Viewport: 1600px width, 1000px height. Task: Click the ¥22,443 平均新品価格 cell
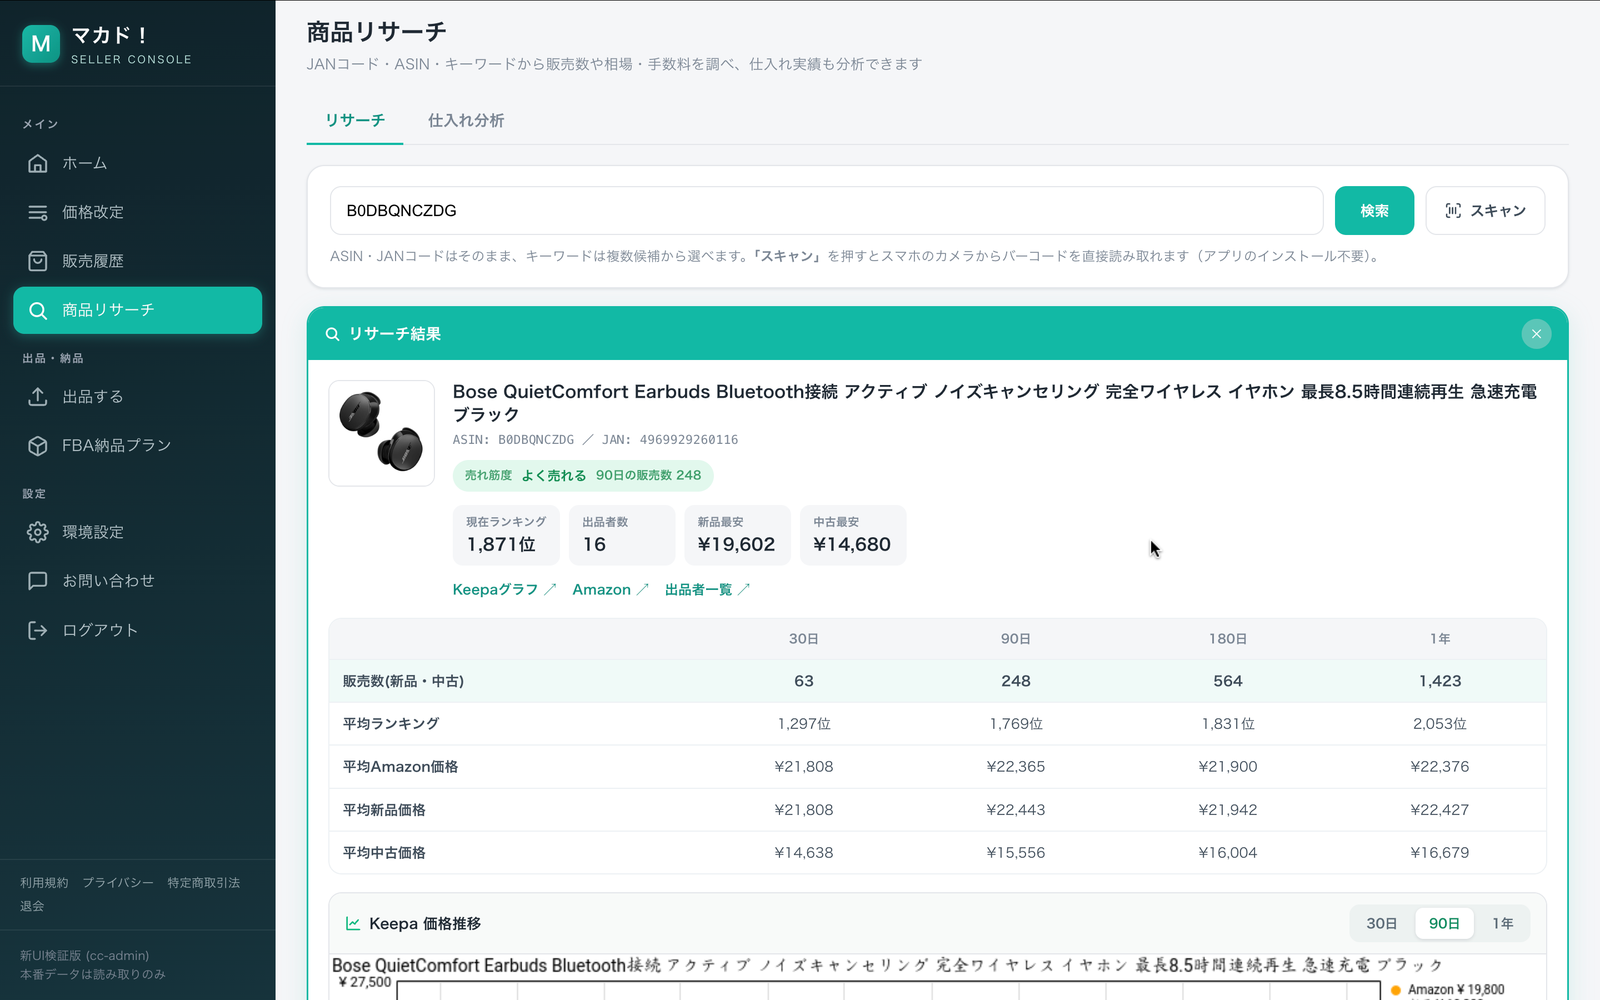pyautogui.click(x=1016, y=810)
